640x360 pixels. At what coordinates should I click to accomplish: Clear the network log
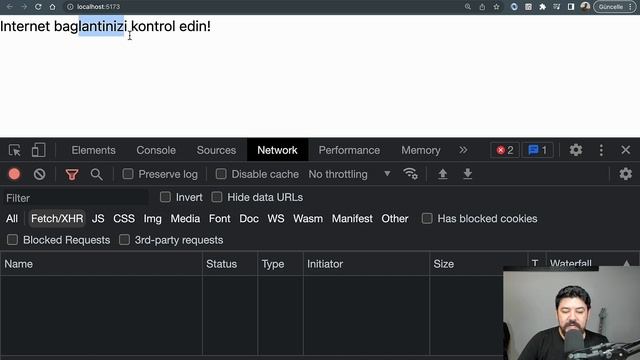[x=40, y=174]
